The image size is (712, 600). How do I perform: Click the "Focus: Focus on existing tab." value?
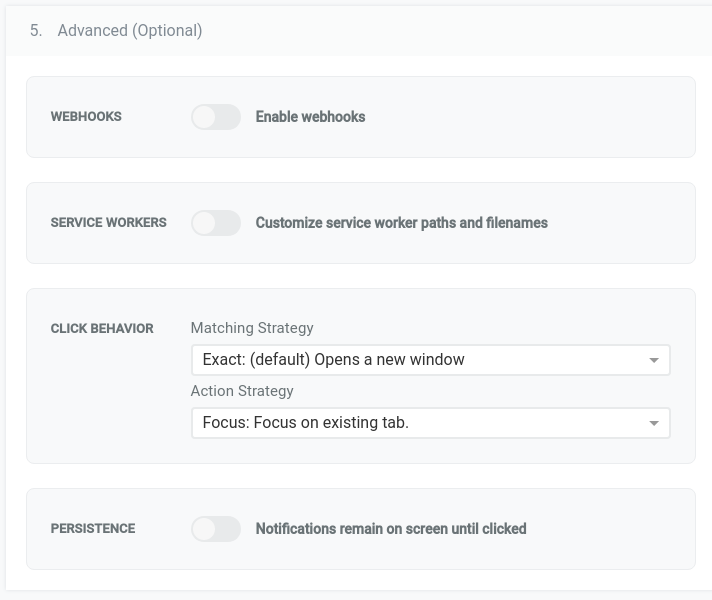(305, 423)
